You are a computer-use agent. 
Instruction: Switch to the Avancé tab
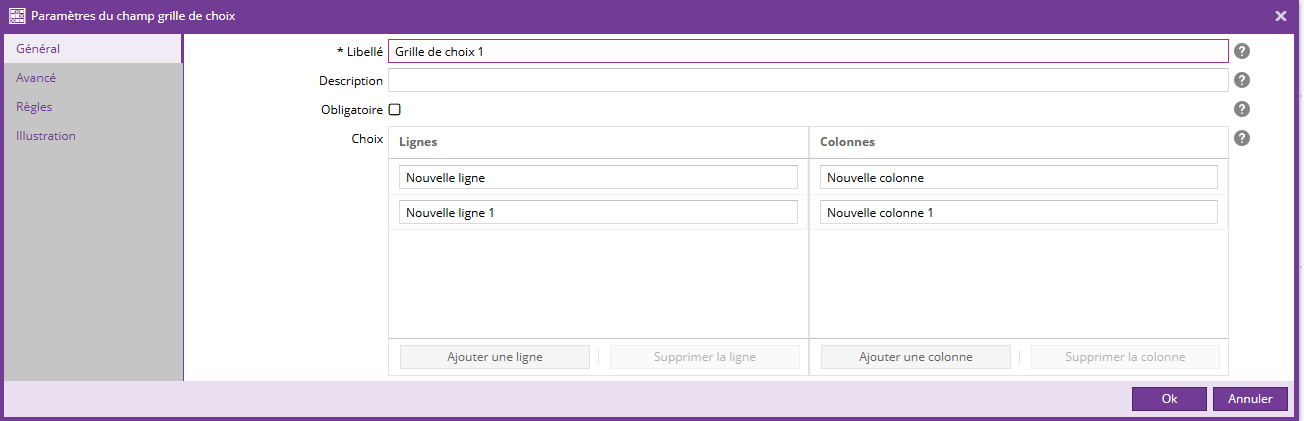pyautogui.click(x=92, y=77)
